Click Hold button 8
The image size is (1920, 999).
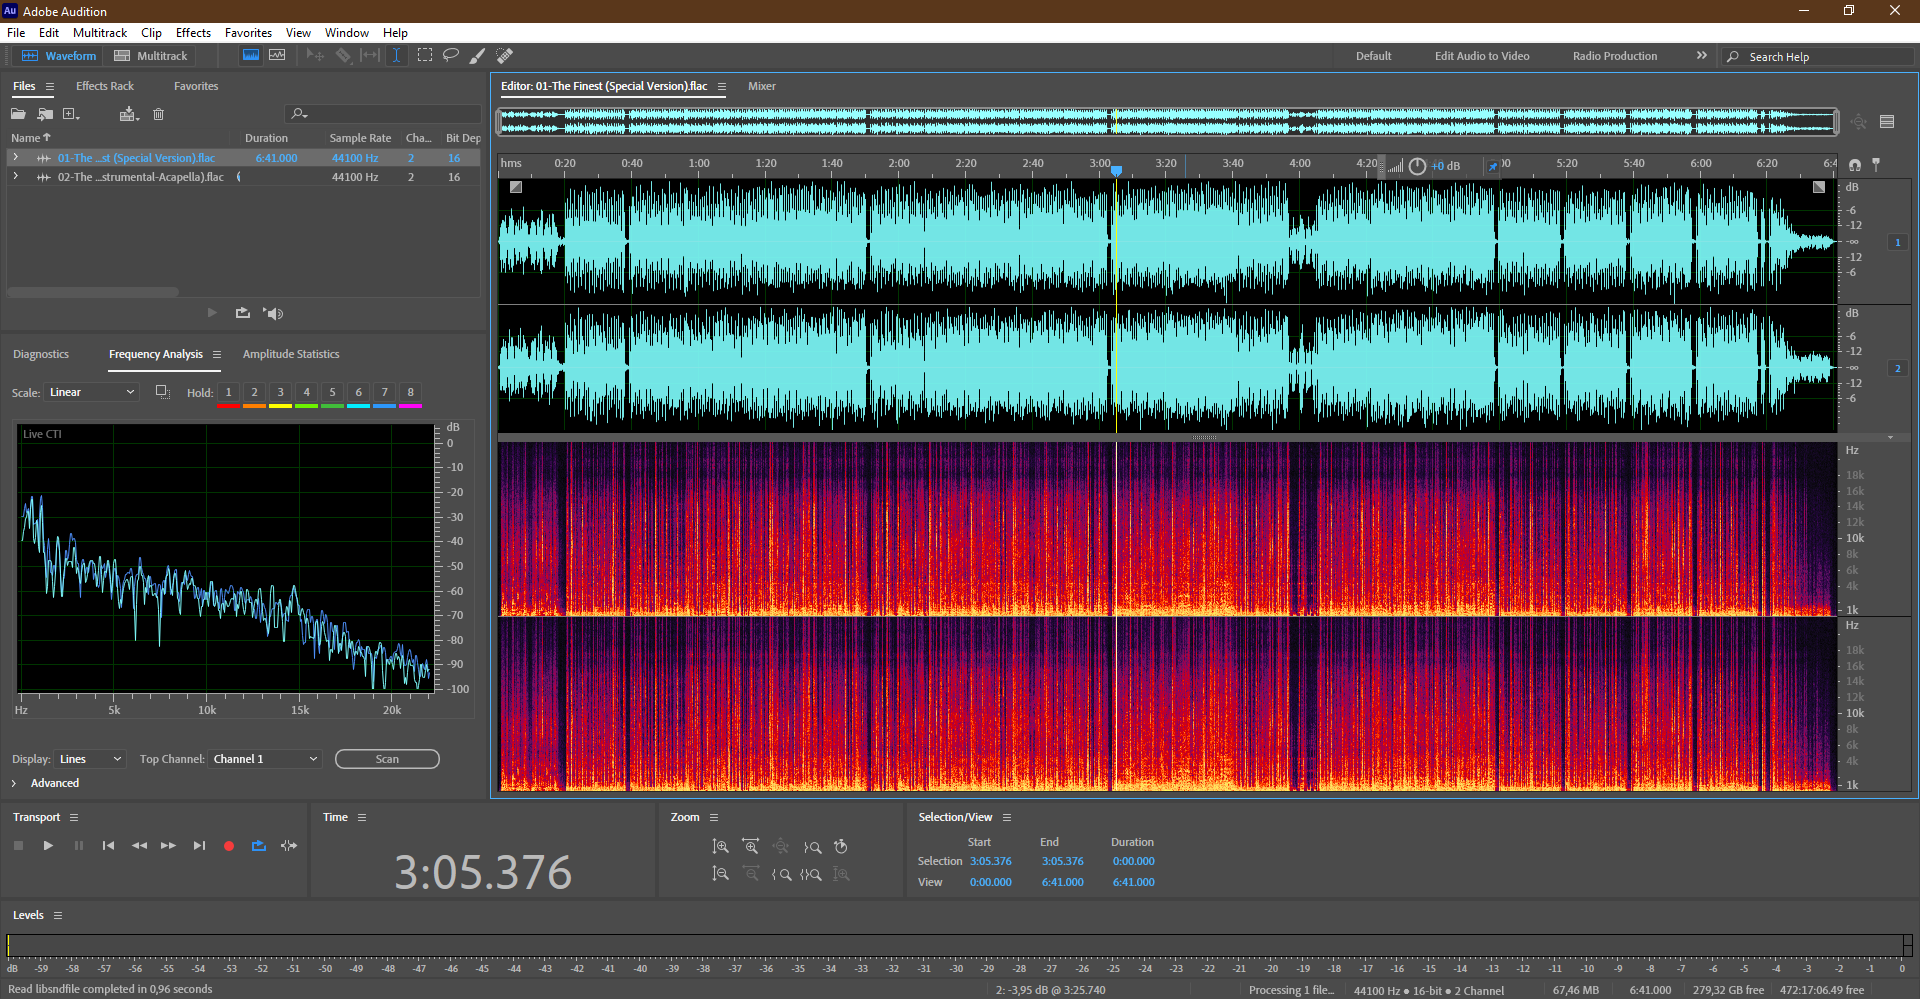pos(410,393)
